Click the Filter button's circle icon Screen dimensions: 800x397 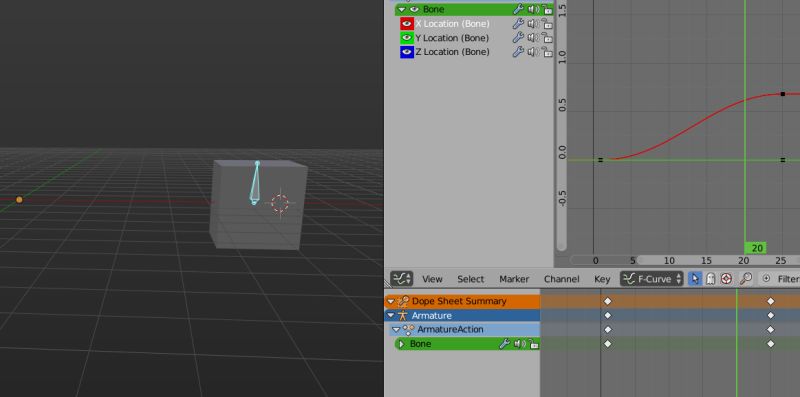(x=766, y=279)
